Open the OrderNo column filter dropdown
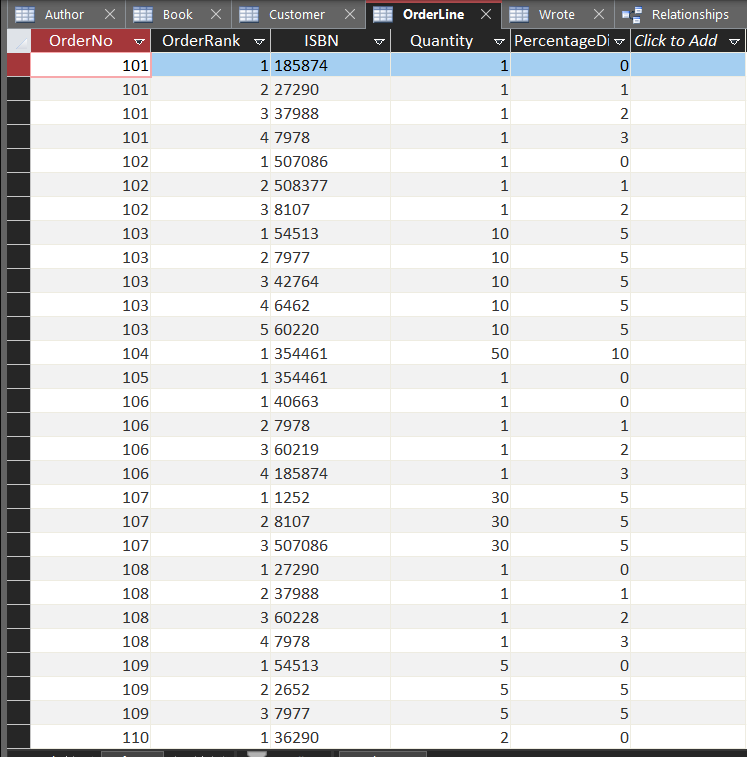Image resolution: width=747 pixels, height=757 pixels. point(139,42)
